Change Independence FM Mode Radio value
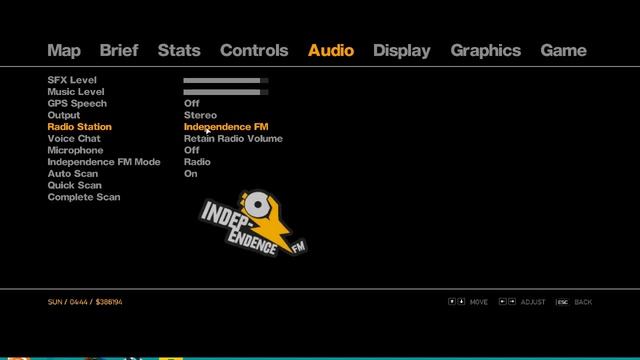Viewport: 640px width, 360px height. tap(197, 162)
